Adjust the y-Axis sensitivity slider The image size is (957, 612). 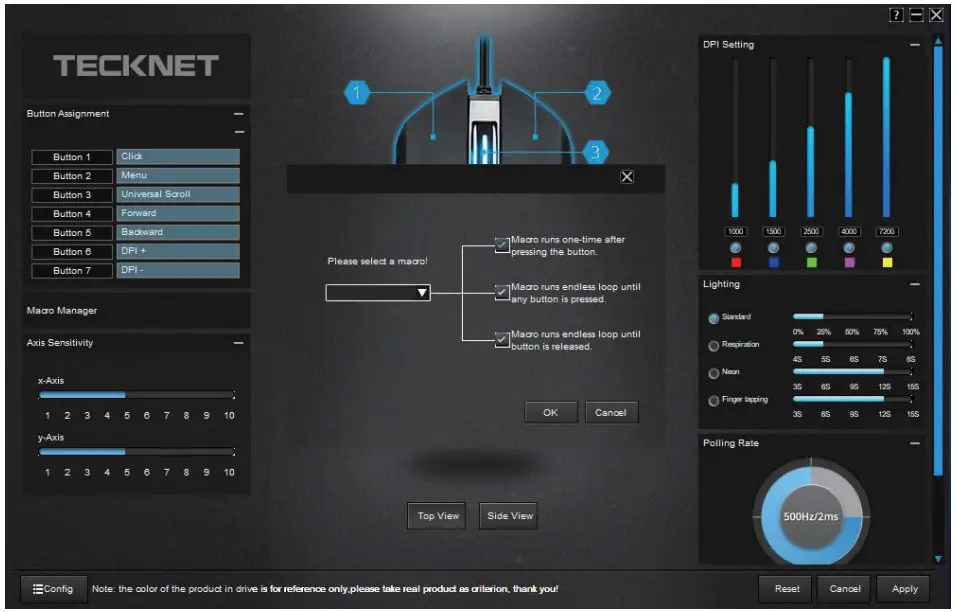(x=137, y=452)
